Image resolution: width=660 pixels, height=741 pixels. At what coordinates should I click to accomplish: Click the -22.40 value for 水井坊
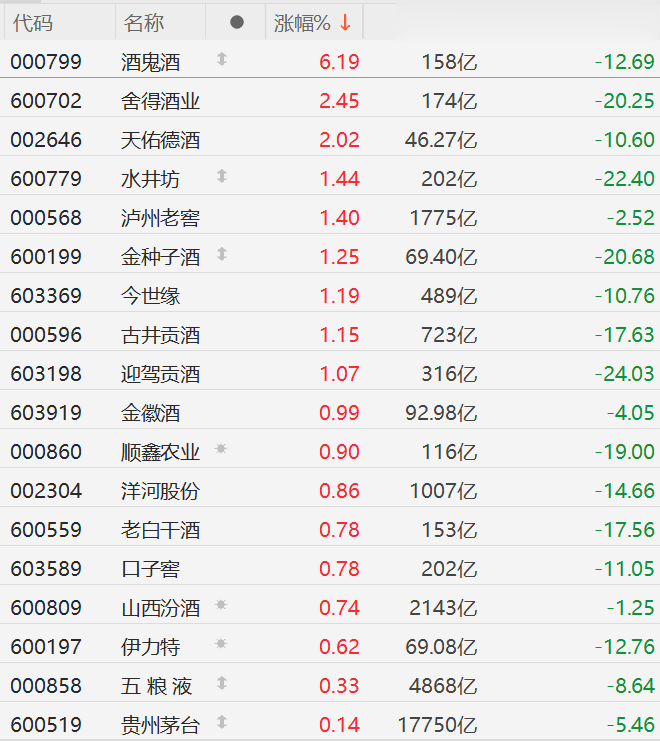(625, 179)
